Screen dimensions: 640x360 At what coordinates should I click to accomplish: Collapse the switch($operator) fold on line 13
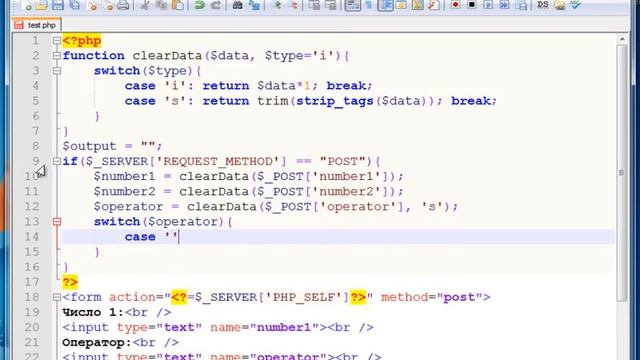[x=57, y=222]
